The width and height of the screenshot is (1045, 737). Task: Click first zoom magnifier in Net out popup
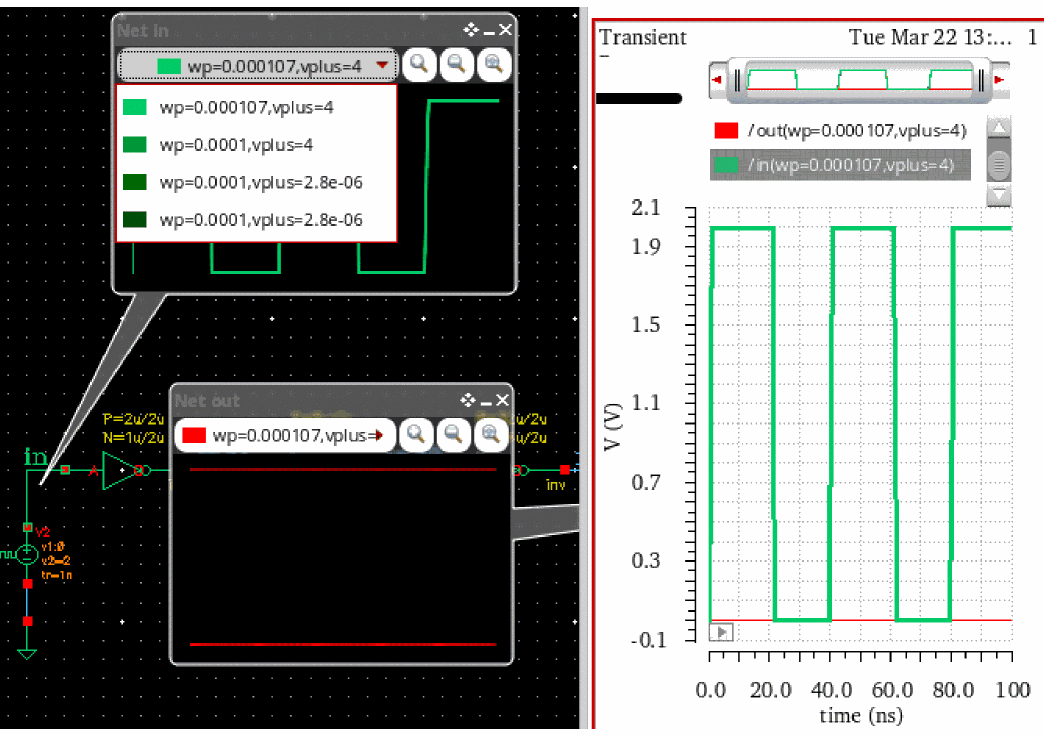417,434
